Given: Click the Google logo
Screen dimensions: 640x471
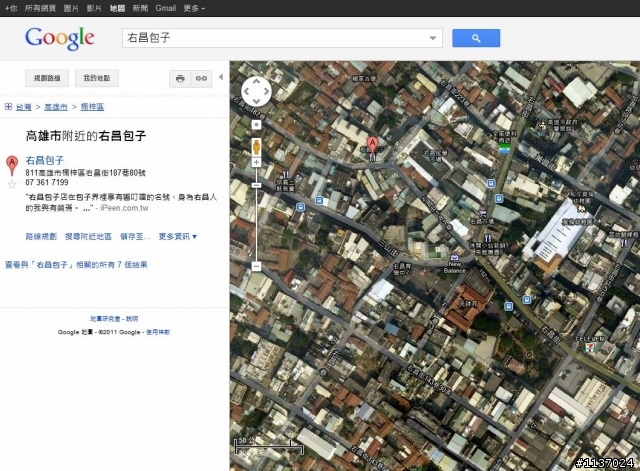Looking at the screenshot, I should coord(60,38).
